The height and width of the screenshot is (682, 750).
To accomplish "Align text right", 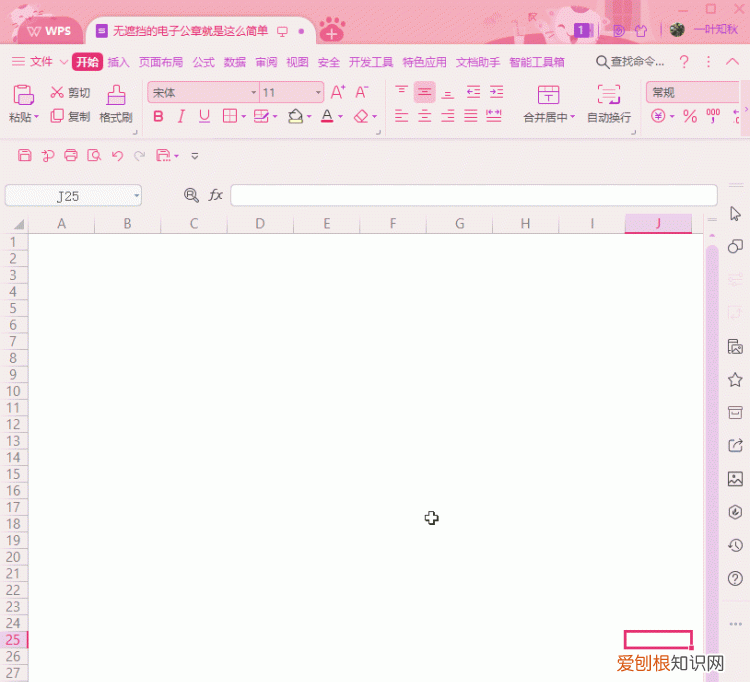I will (448, 116).
